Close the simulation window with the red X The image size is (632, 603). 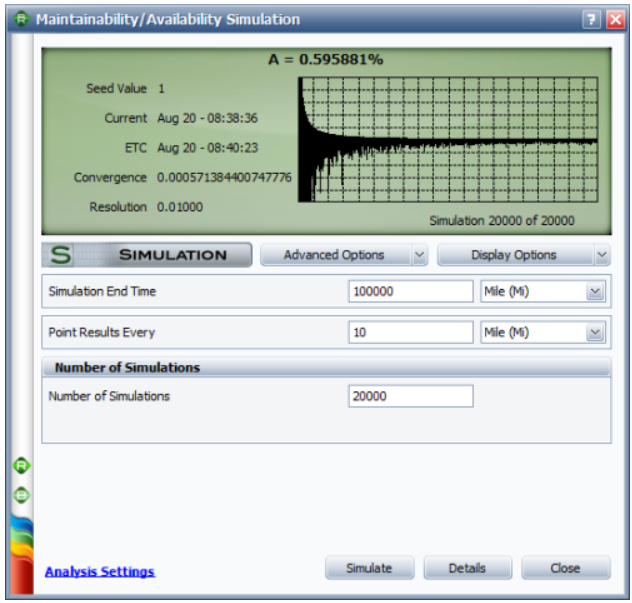click(615, 19)
